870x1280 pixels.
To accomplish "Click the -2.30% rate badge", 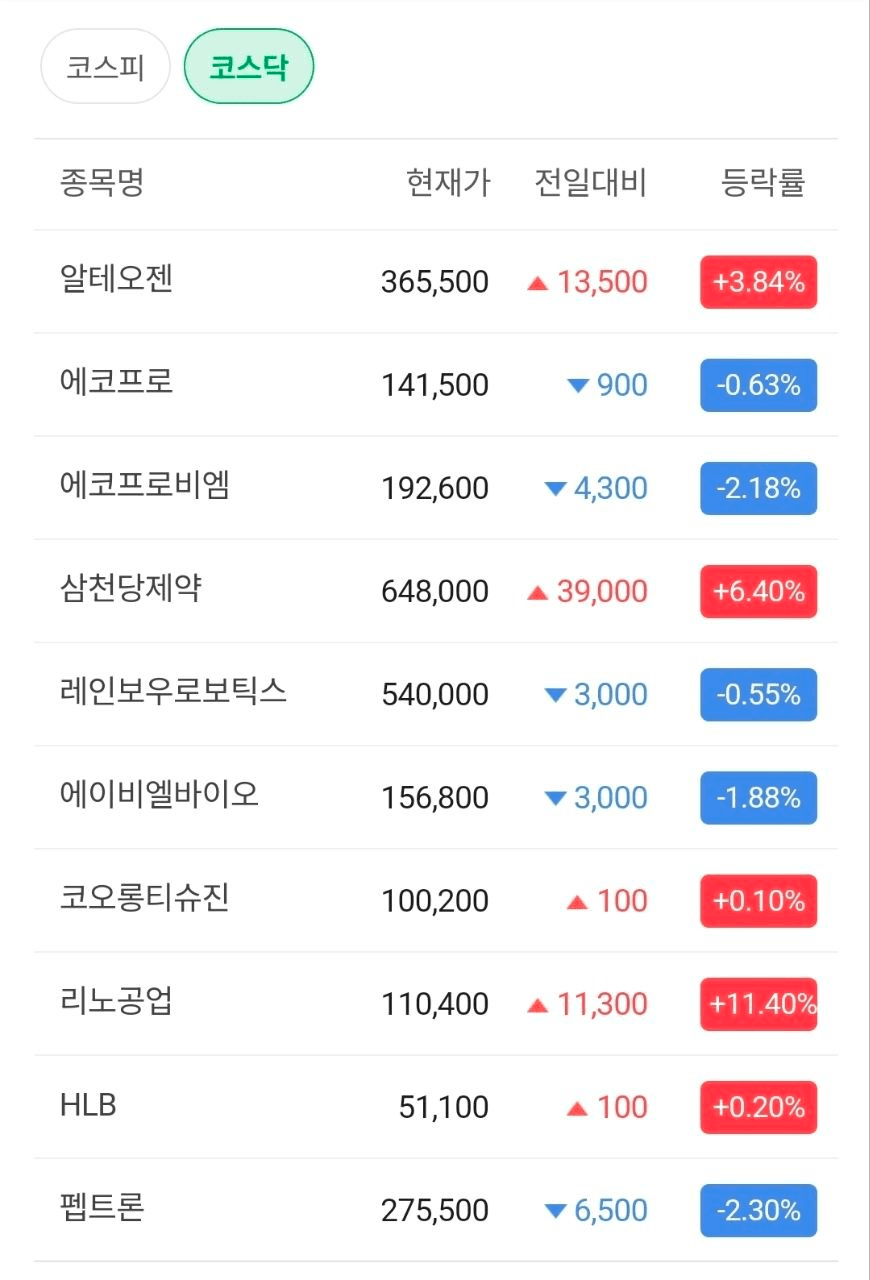I will (758, 1210).
